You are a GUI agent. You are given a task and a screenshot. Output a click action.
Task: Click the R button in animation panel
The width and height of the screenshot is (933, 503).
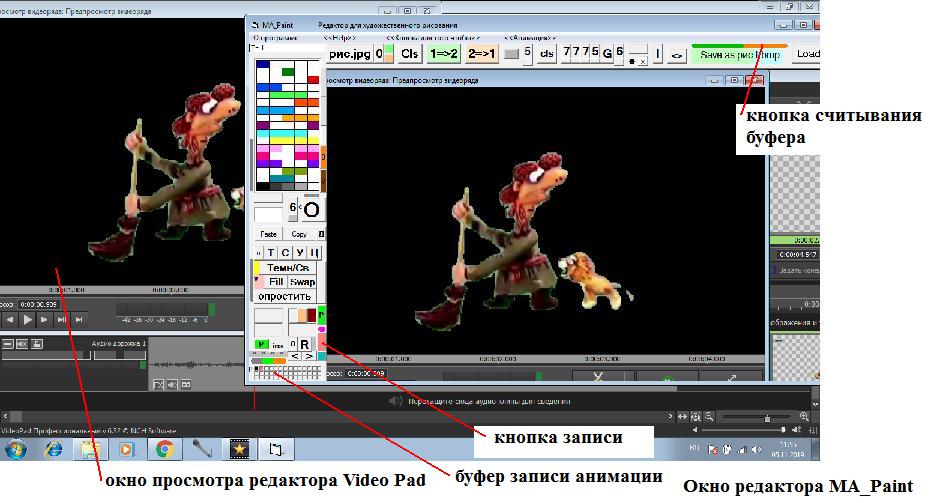[x=305, y=344]
